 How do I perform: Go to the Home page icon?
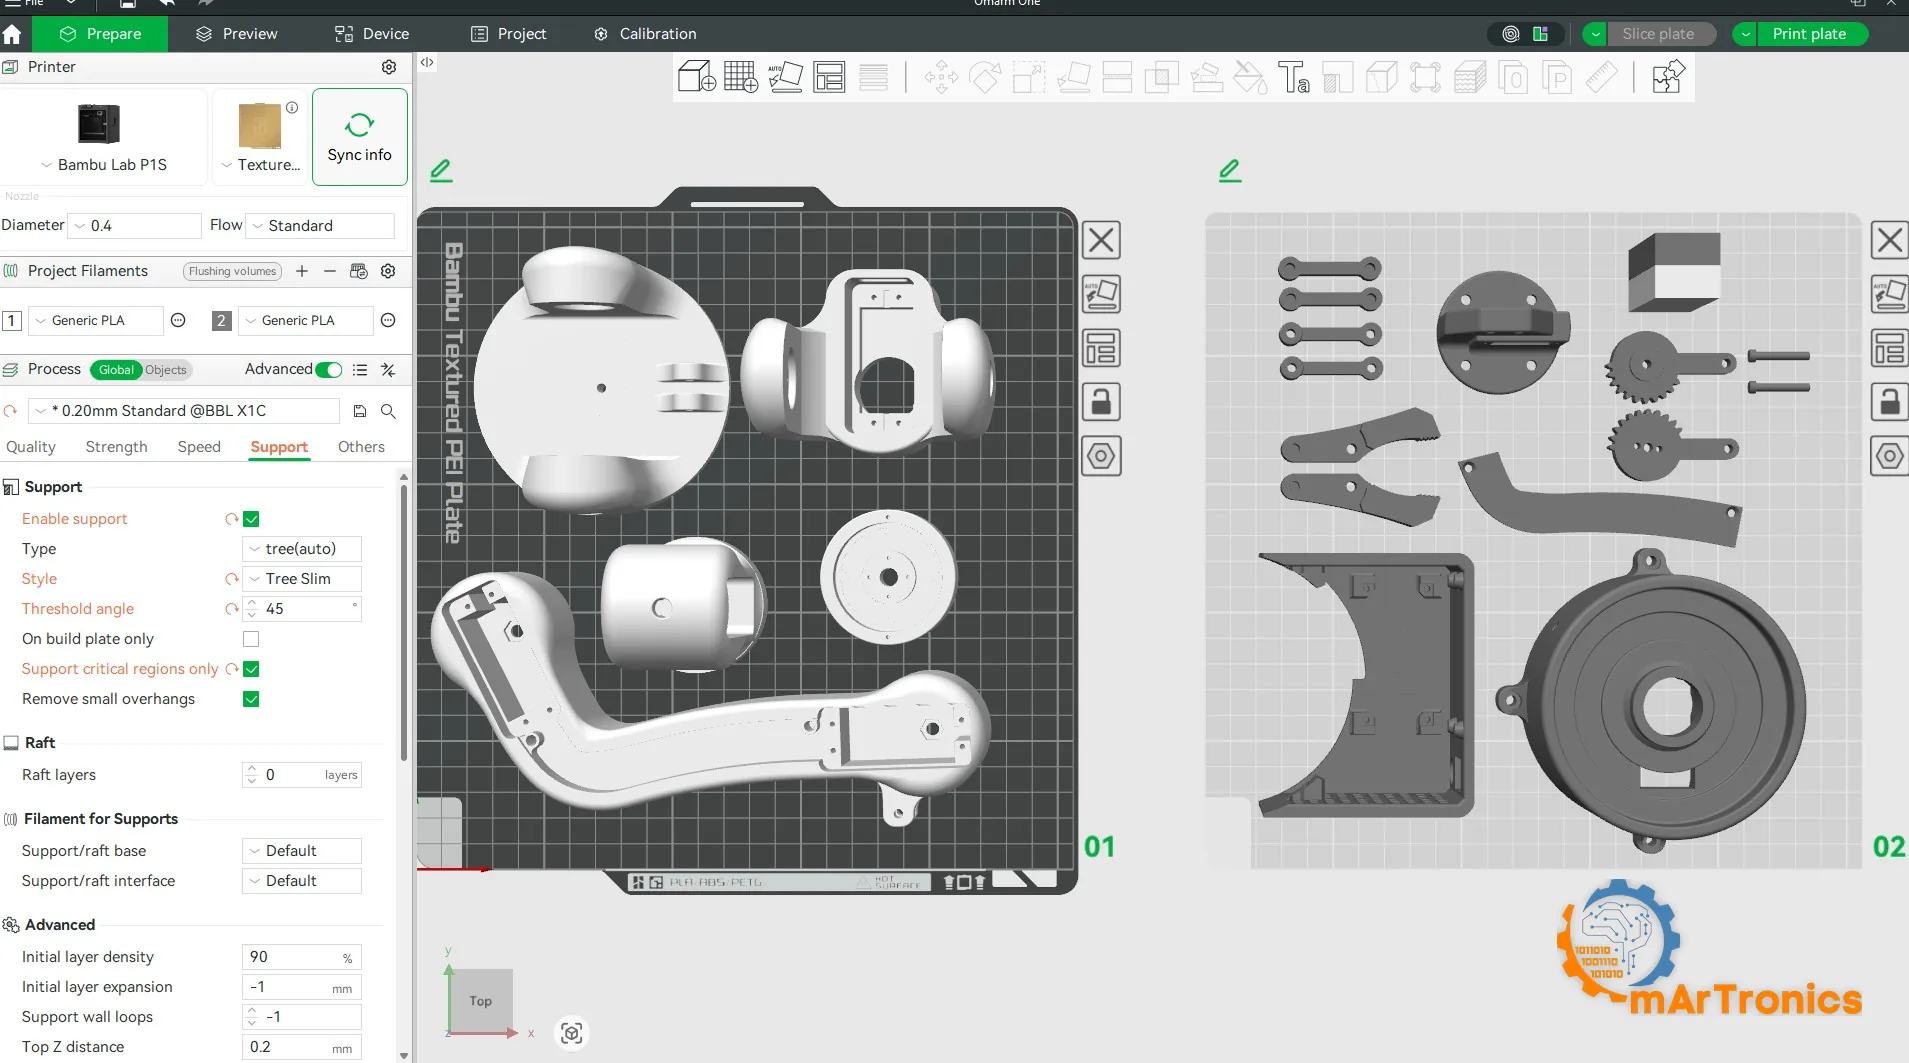(x=12, y=34)
